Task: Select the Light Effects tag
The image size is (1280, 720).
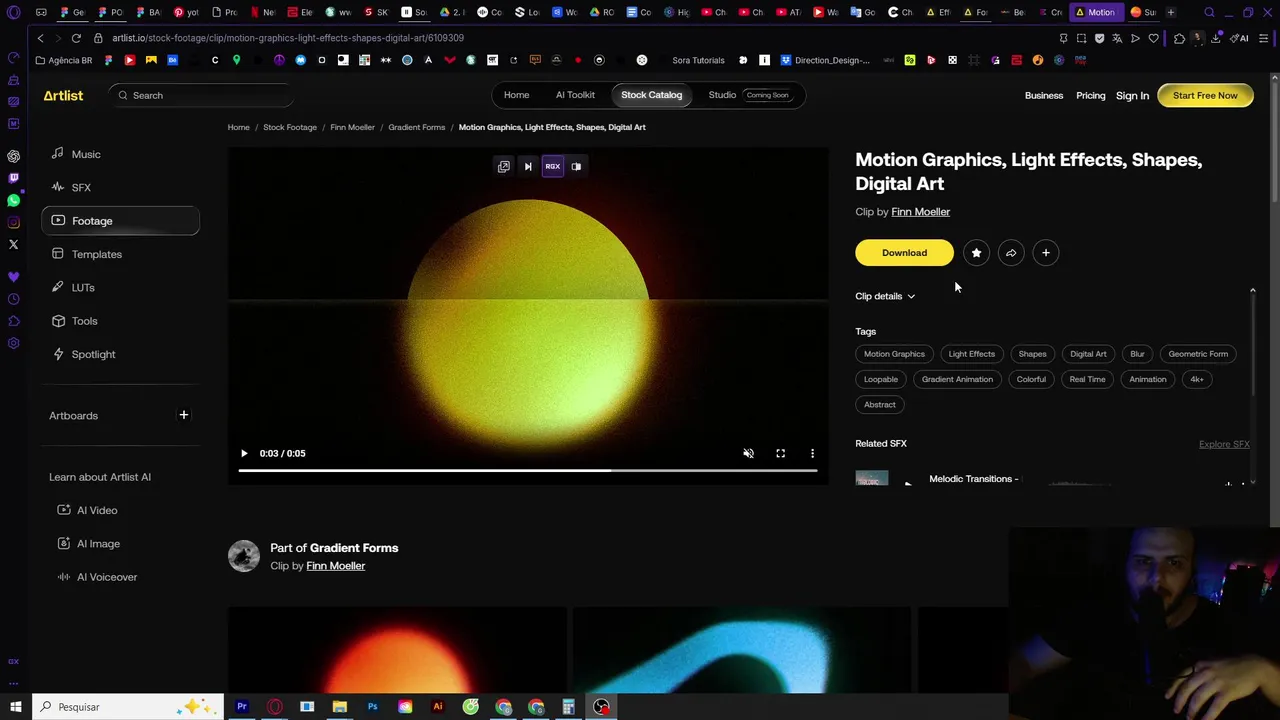Action: pos(971,354)
